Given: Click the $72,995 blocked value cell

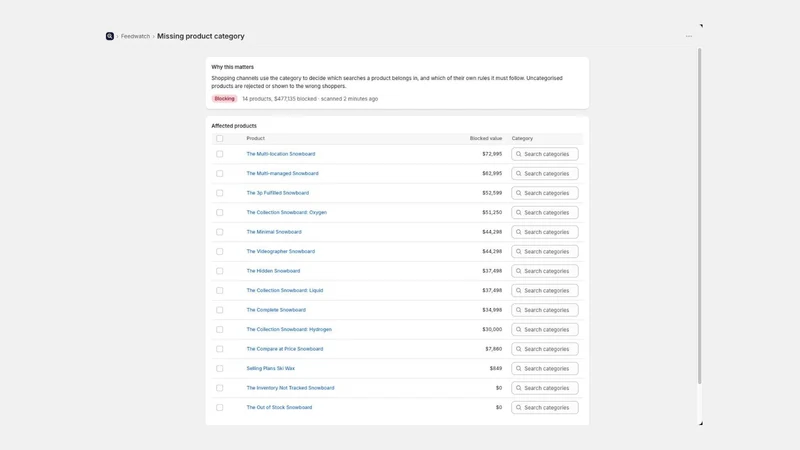Looking at the screenshot, I should [x=492, y=154].
